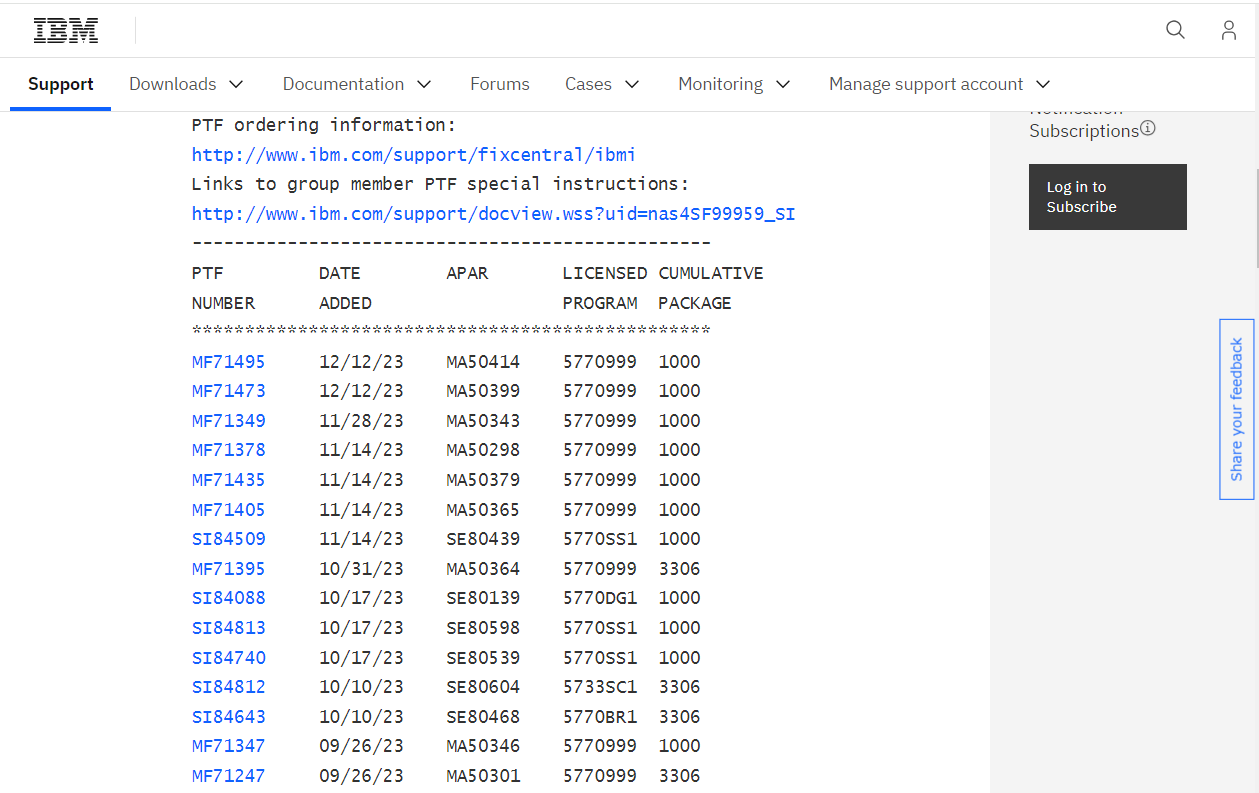The height and width of the screenshot is (793, 1259).
Task: Click APAR value MA50379
Action: (483, 480)
